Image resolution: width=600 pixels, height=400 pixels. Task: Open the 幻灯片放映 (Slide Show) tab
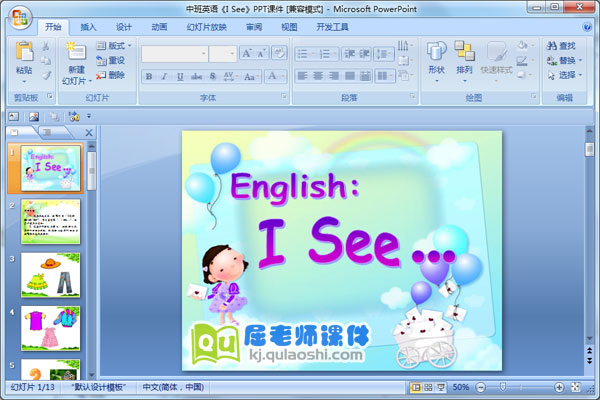tap(207, 27)
